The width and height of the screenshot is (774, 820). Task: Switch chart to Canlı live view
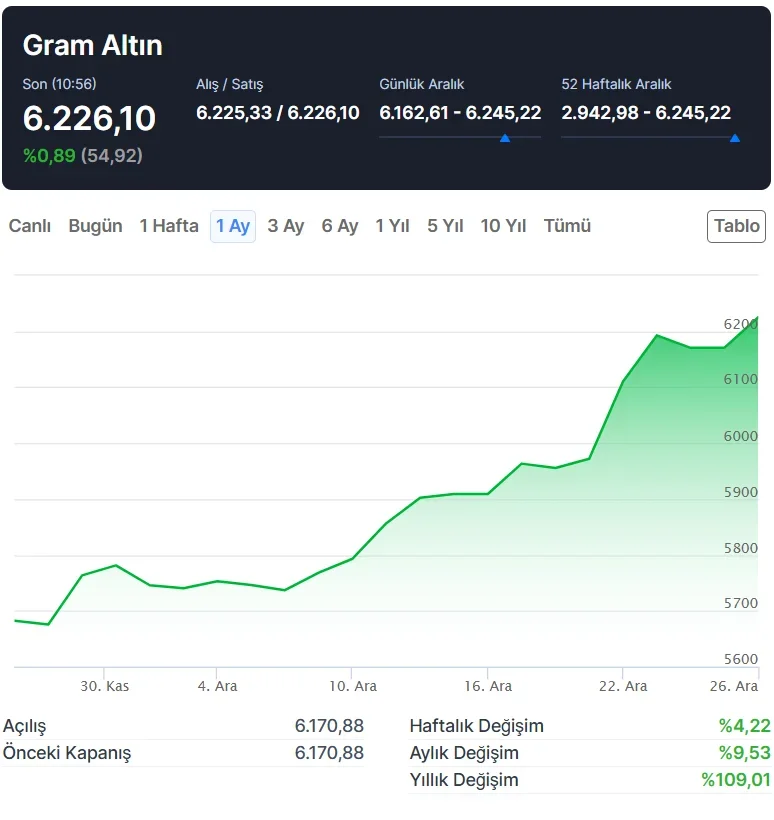30,226
